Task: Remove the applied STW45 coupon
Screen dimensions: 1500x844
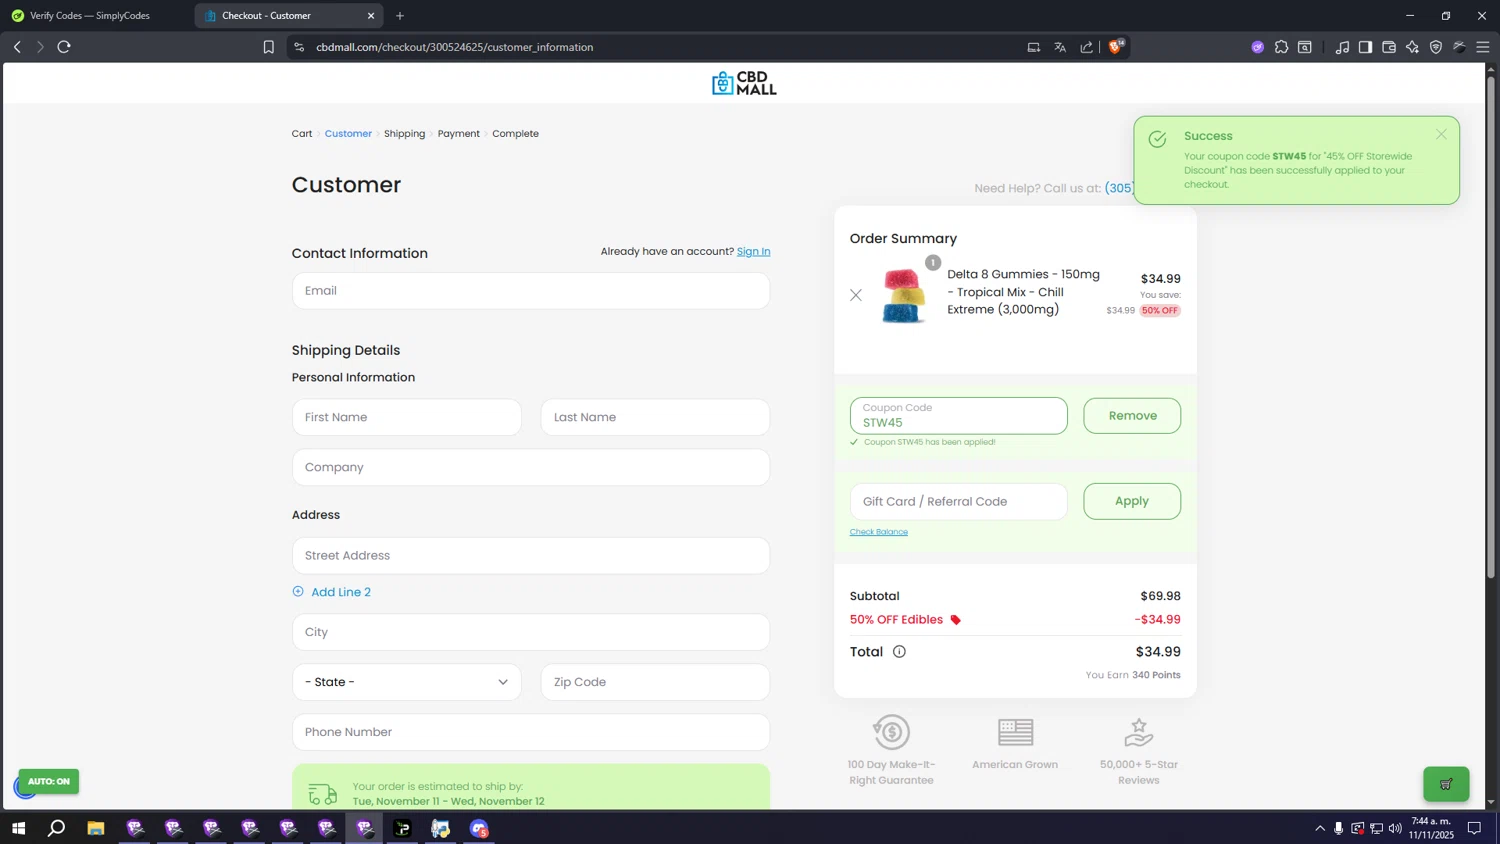Action: point(1132,416)
